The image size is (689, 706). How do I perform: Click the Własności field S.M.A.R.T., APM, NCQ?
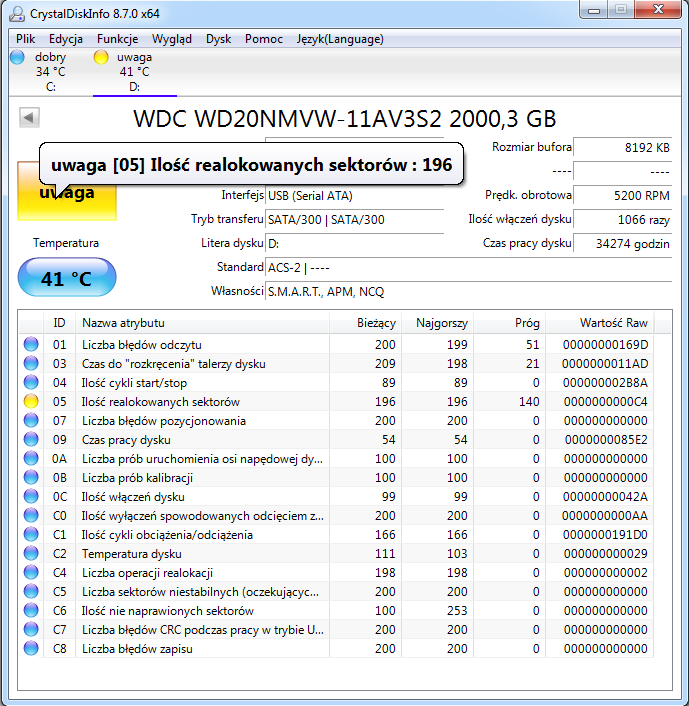coord(468,292)
